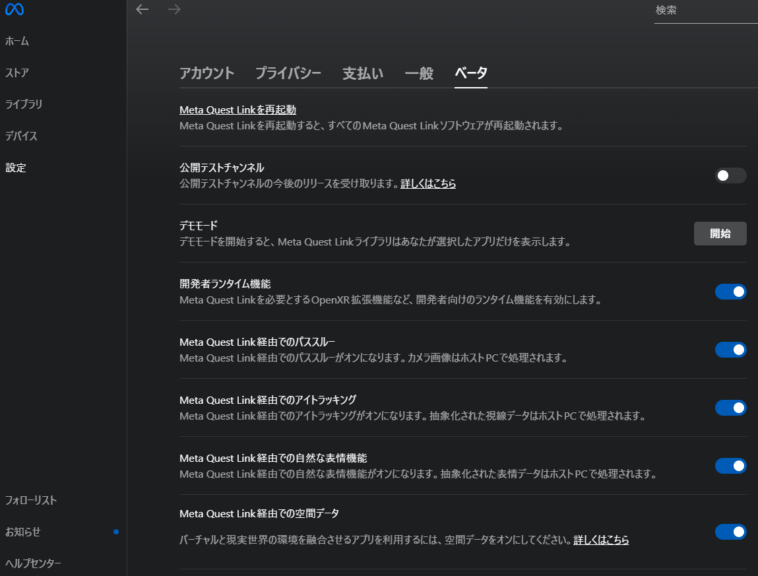Click the デモモード description text

375,242
